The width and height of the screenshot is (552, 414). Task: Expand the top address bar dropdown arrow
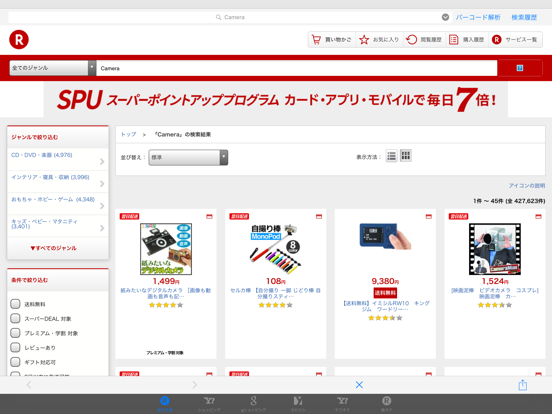[x=445, y=17]
